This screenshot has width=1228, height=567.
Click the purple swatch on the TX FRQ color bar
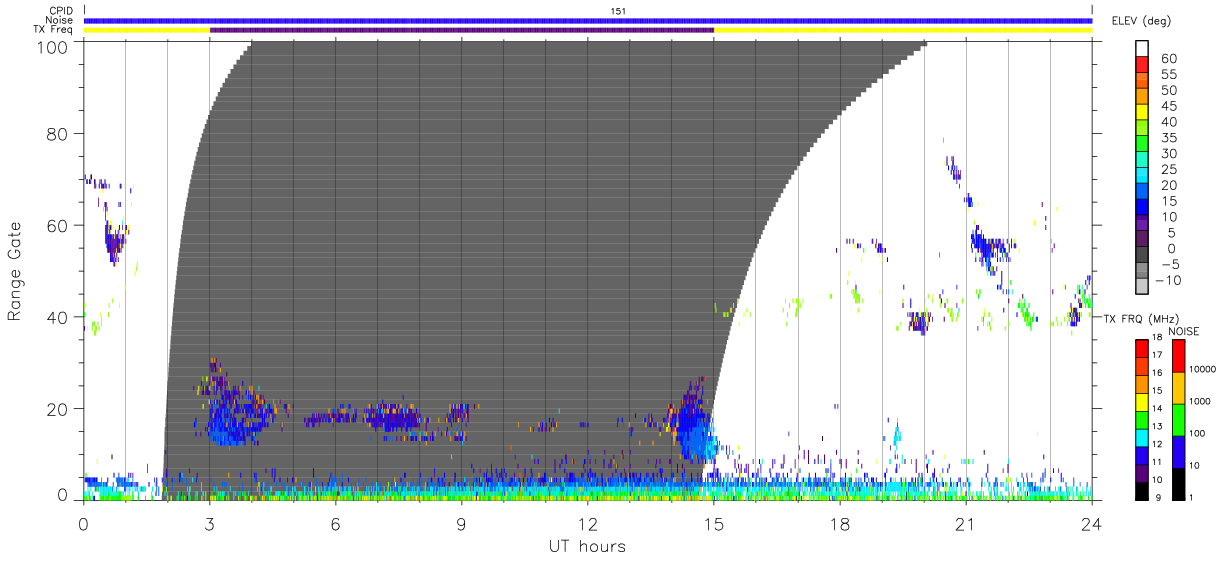point(1142,473)
